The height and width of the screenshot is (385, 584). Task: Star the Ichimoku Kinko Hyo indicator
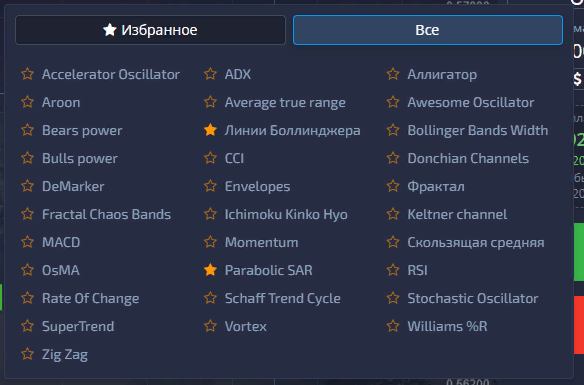[x=210, y=214]
